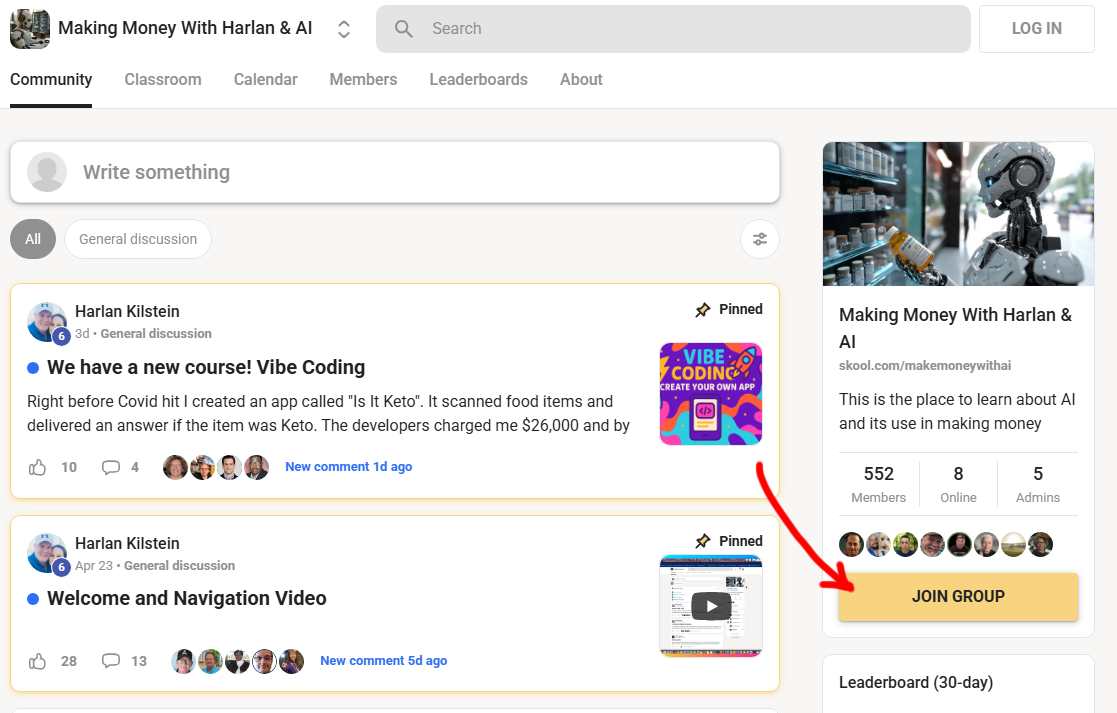1117x713 pixels.
Task: Filter posts by General discussion chip
Action: (x=138, y=239)
